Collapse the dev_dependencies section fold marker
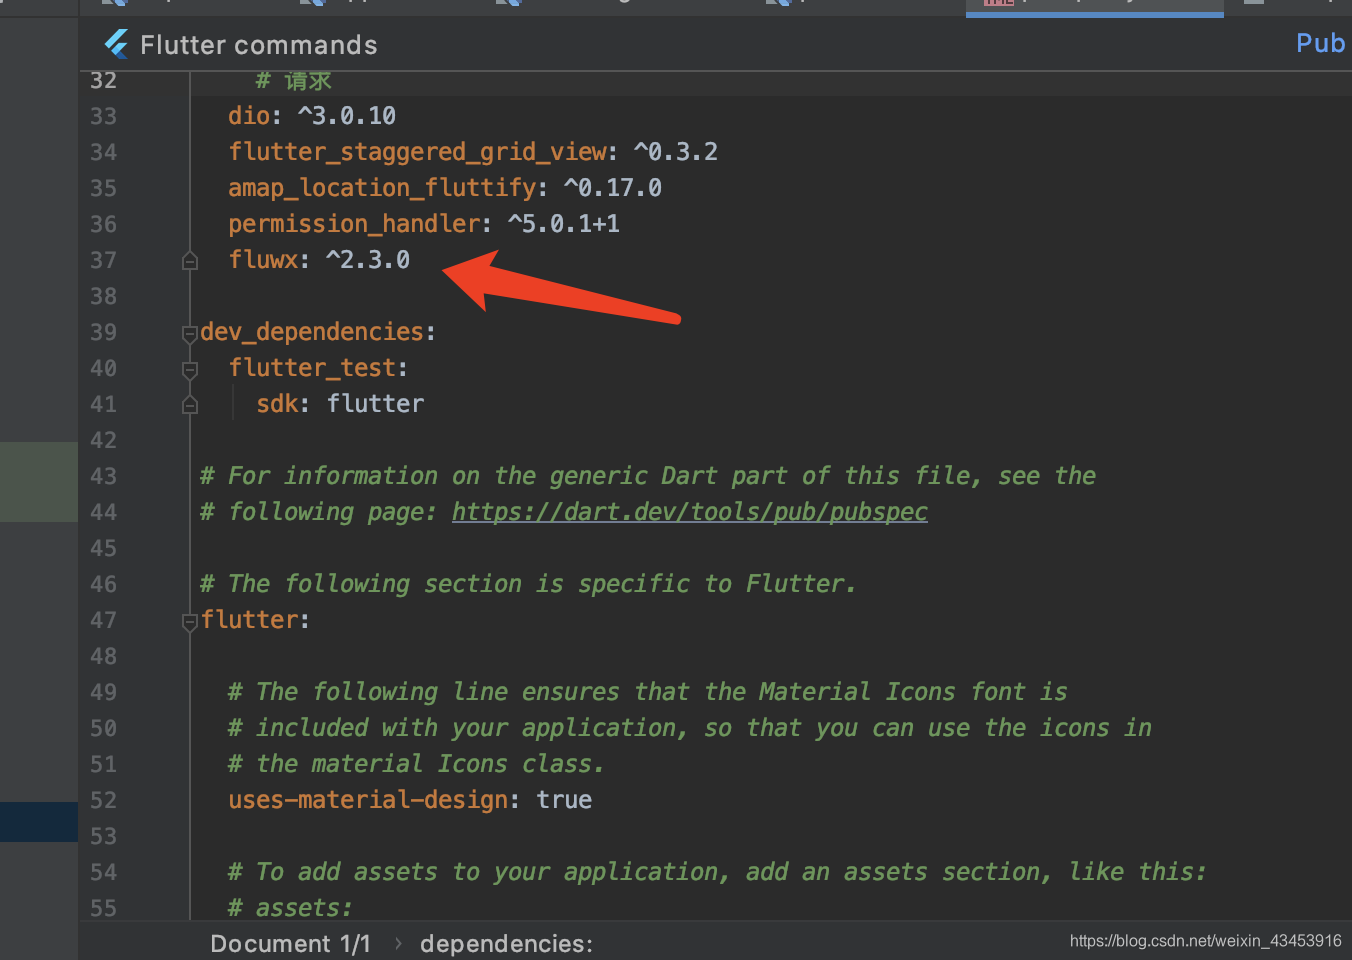 190,333
